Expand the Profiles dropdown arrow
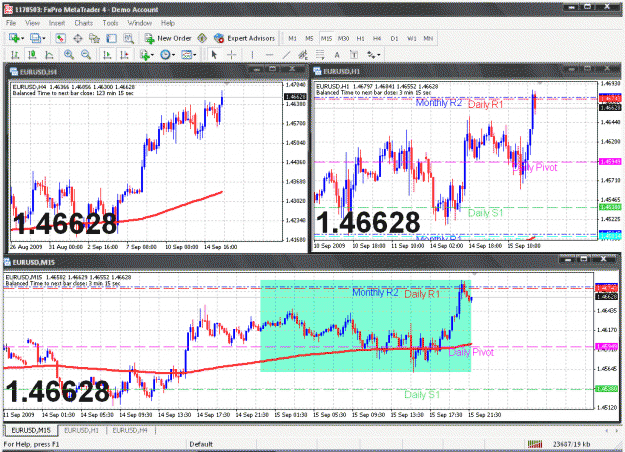625x452 pixels. (43, 39)
